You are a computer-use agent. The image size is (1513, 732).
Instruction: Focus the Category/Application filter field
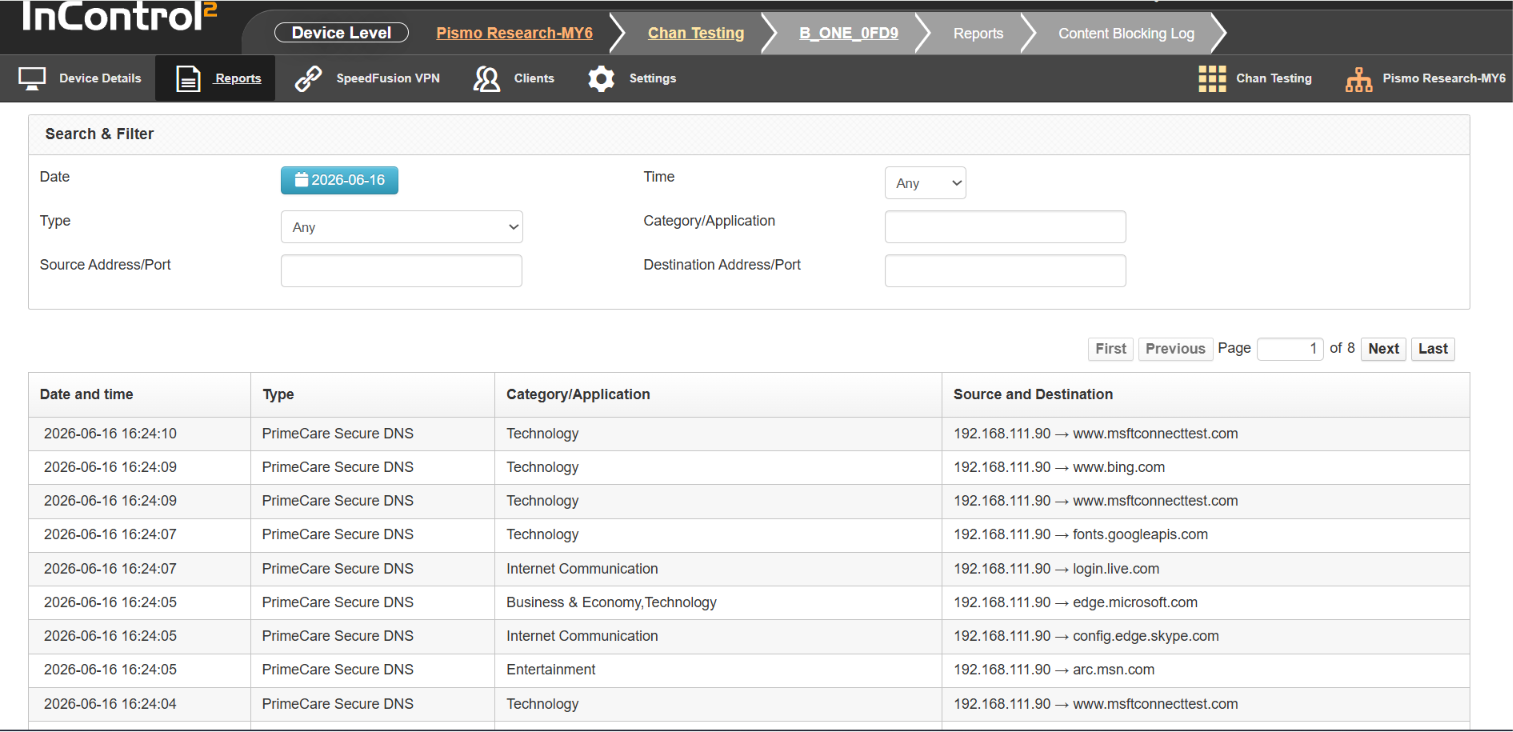click(x=1005, y=227)
